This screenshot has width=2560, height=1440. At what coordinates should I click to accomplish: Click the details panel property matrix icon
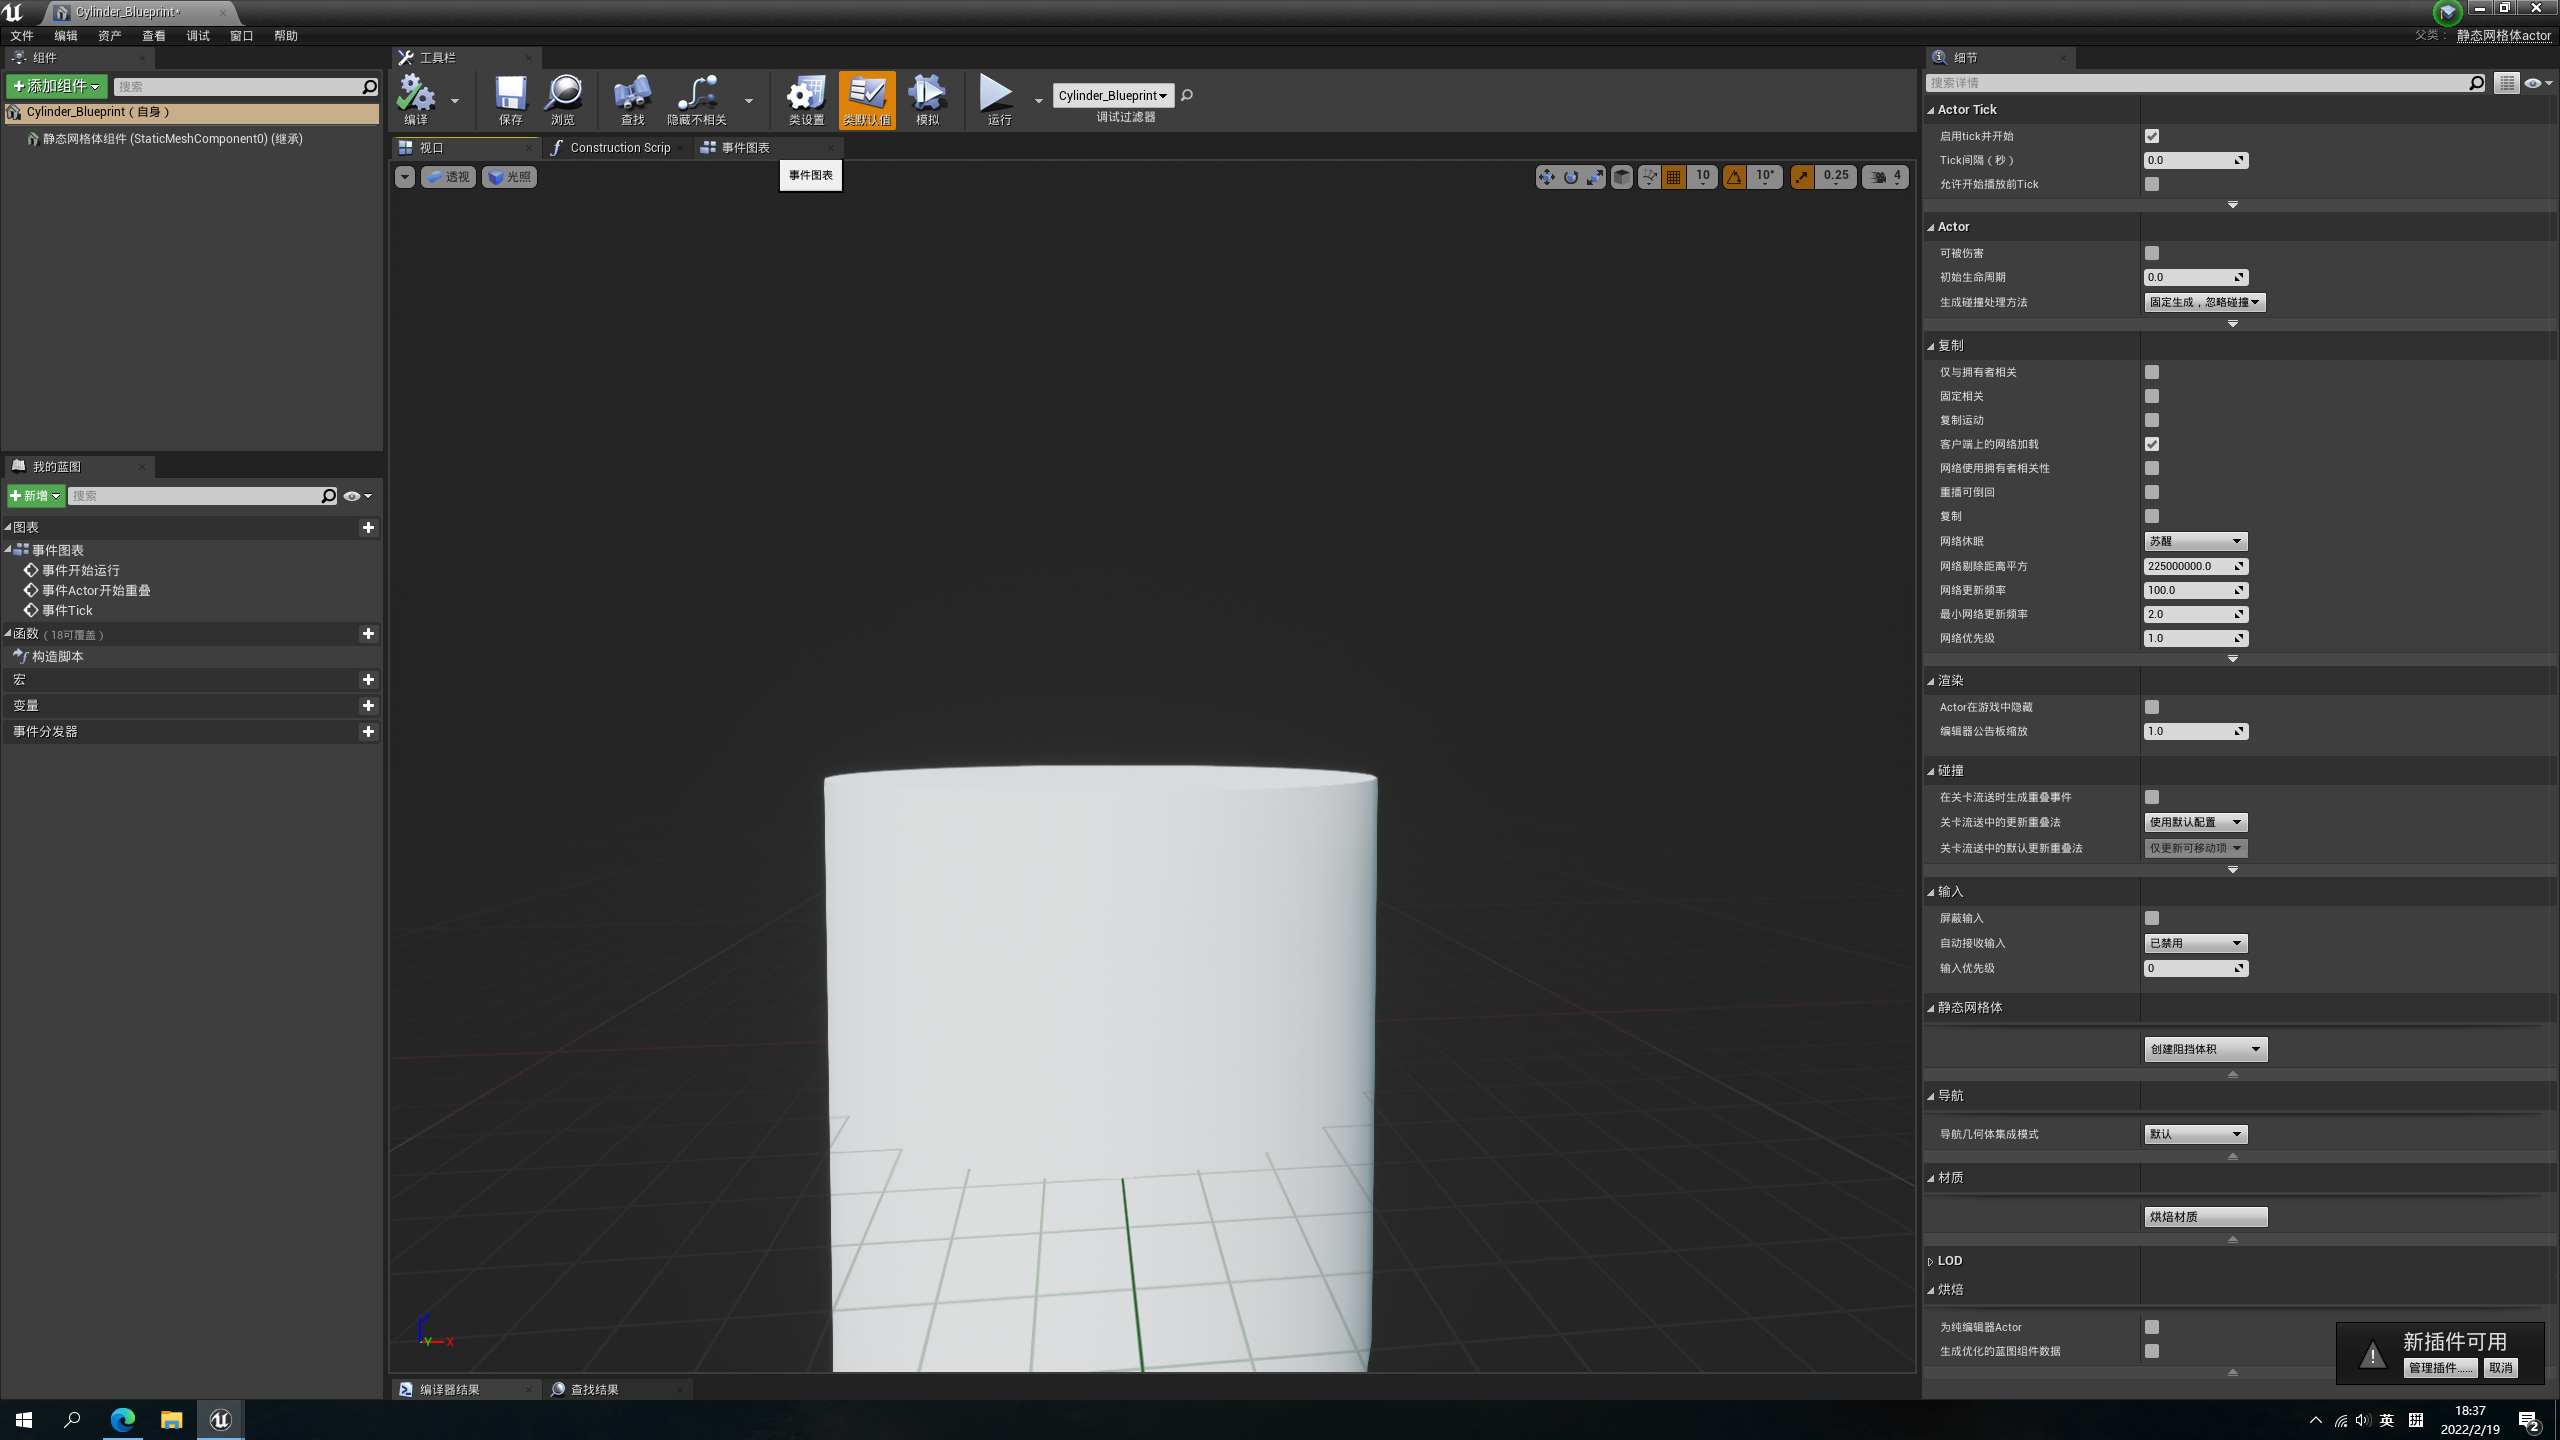[2506, 83]
